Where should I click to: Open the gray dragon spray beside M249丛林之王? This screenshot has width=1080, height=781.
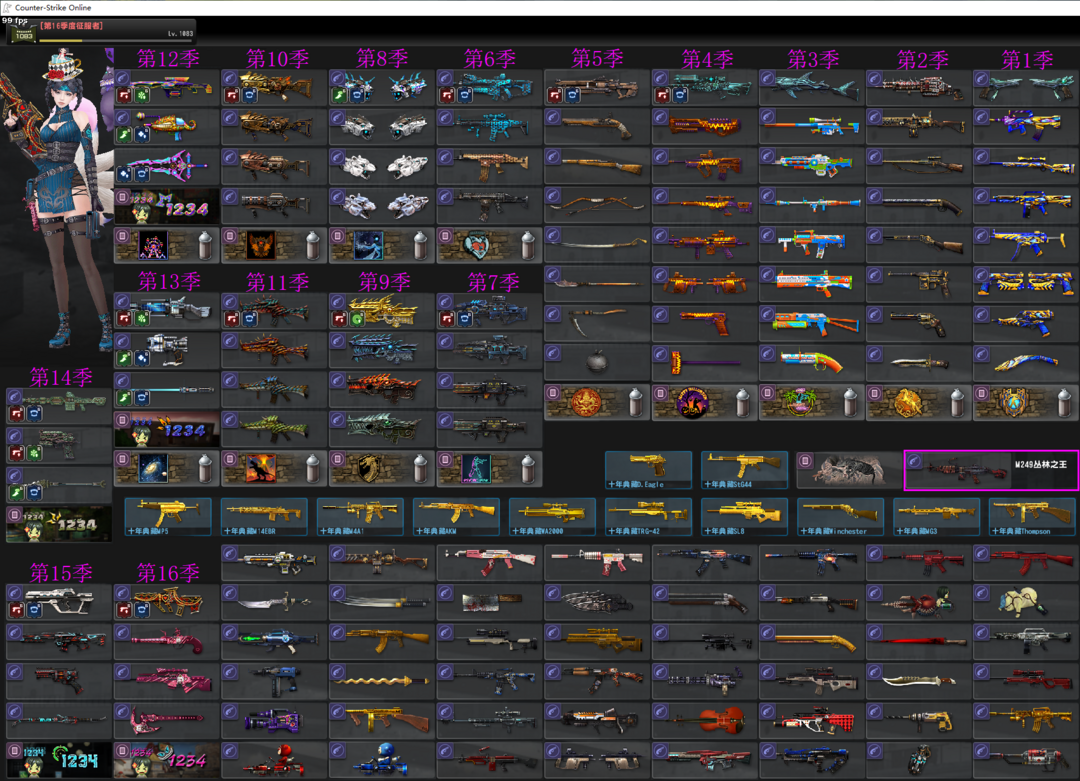849,470
